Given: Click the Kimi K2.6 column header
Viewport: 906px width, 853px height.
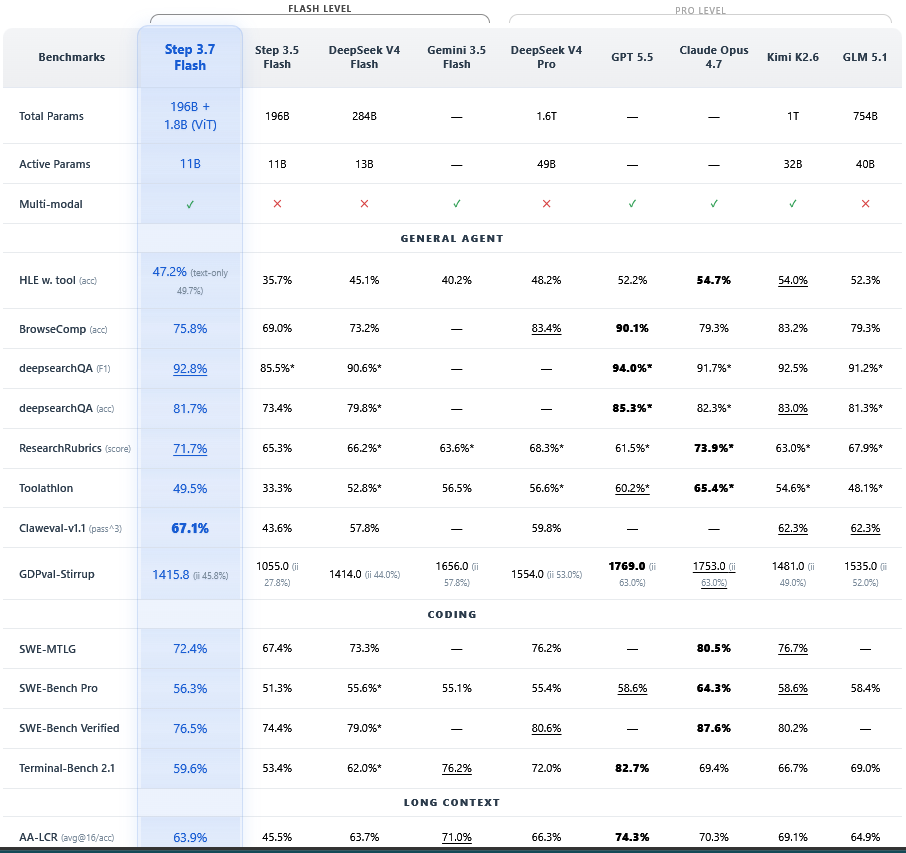Looking at the screenshot, I should coord(793,57).
